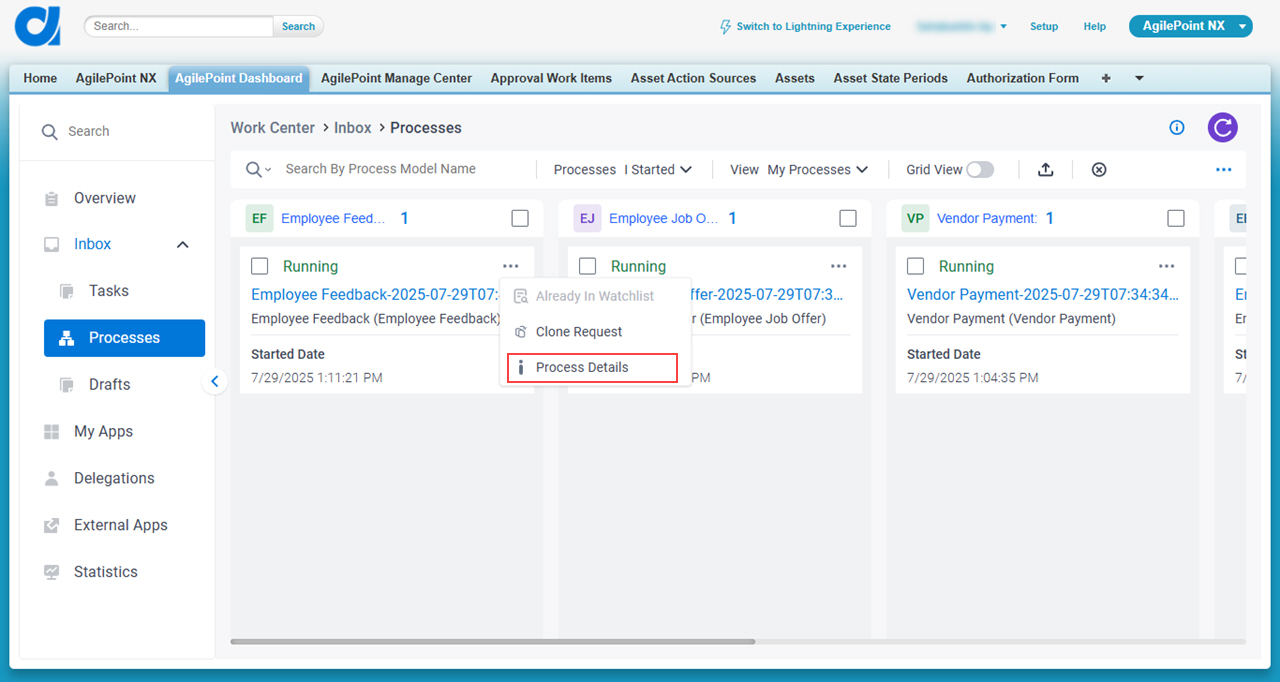Screen dimensions: 1280x682
Task: Open the tab overflow arrow dropdown
Action: (x=1139, y=78)
